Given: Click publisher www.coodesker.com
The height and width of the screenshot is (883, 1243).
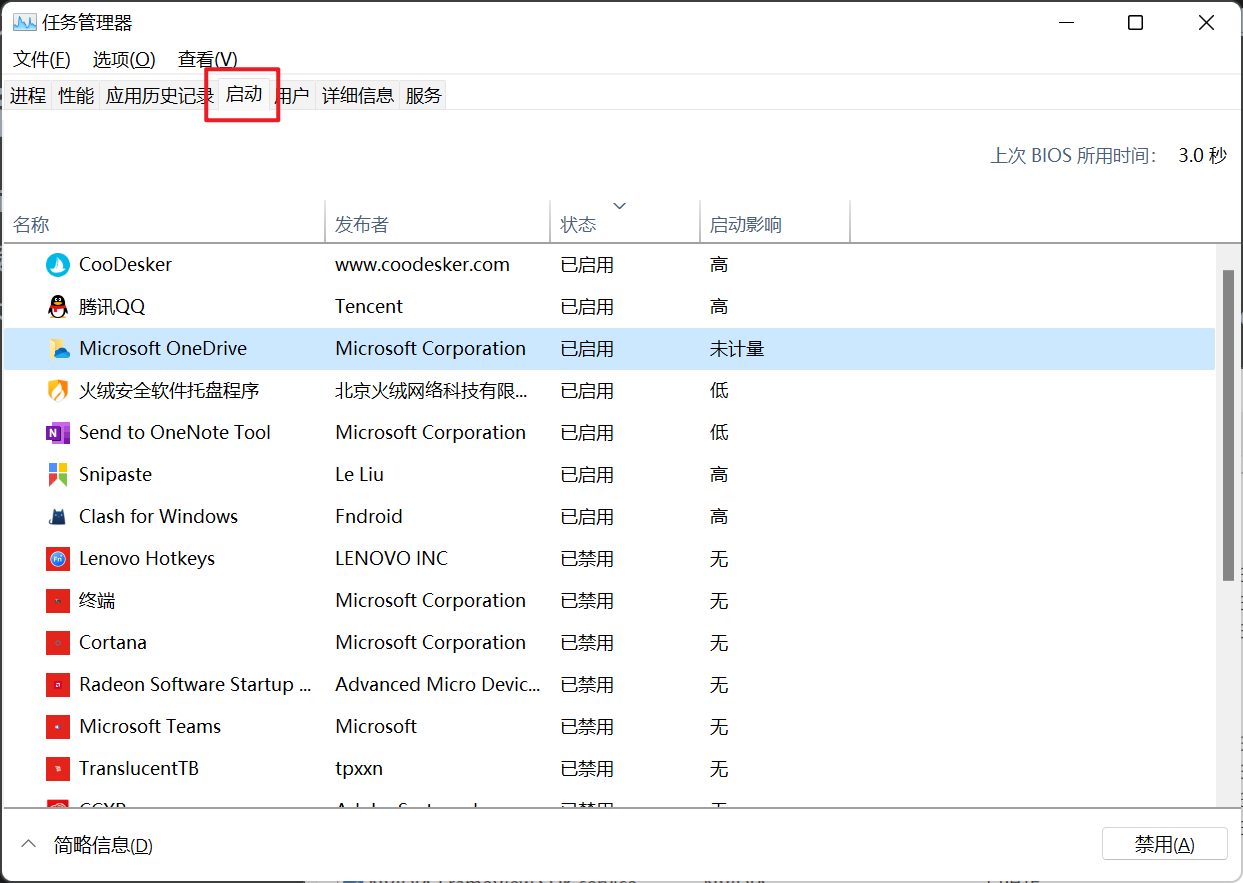Looking at the screenshot, I should pyautogui.click(x=422, y=265).
